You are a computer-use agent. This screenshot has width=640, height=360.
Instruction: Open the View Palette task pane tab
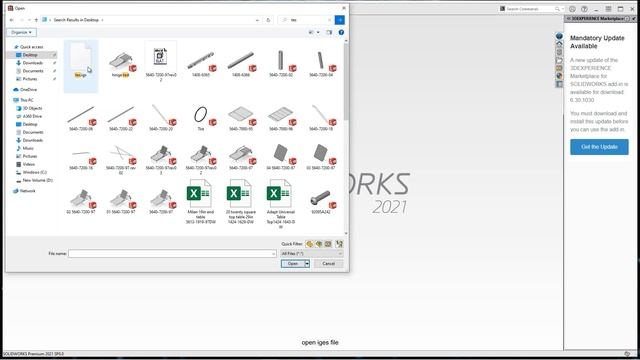[559, 68]
